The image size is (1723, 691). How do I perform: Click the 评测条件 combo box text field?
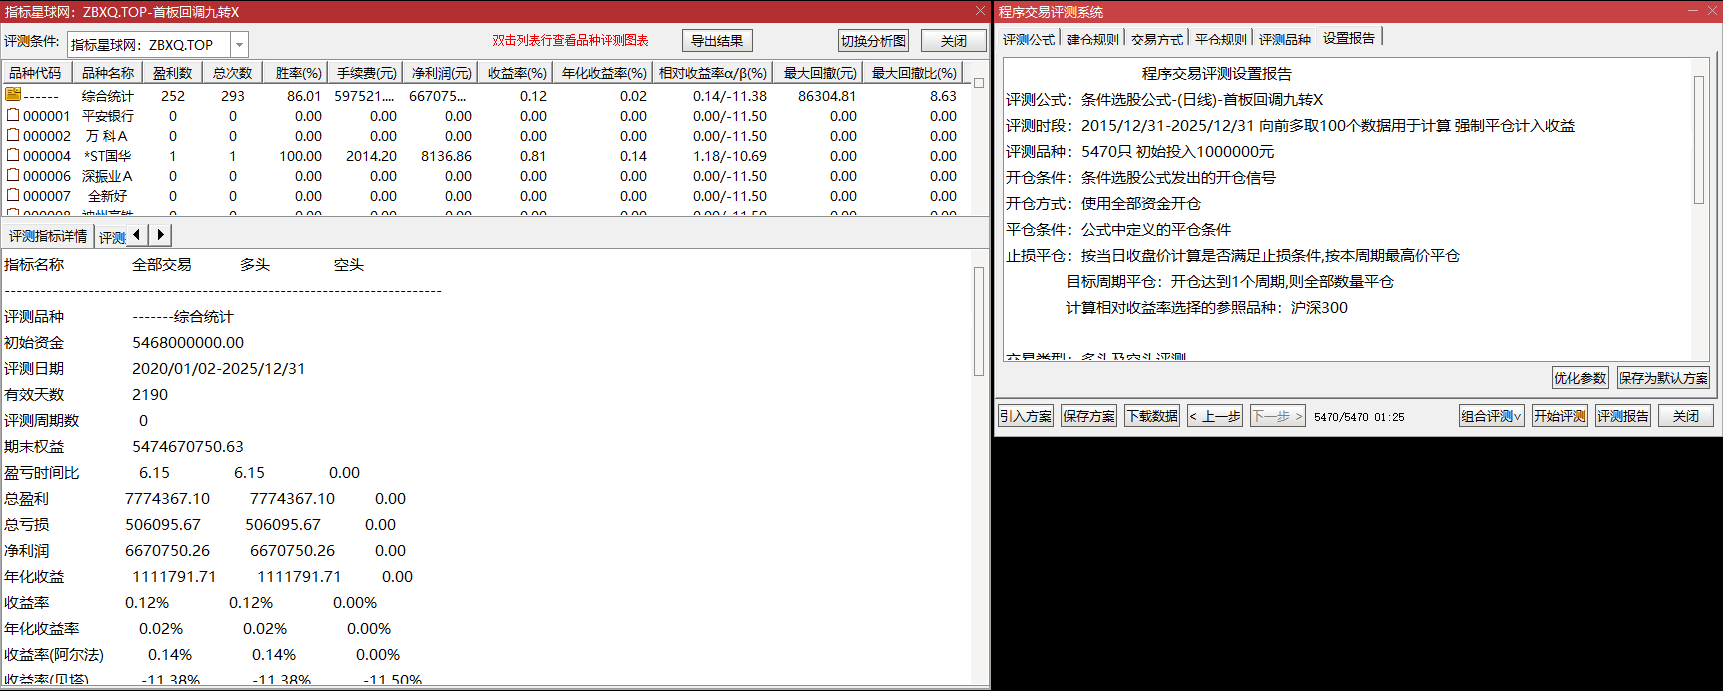(149, 45)
